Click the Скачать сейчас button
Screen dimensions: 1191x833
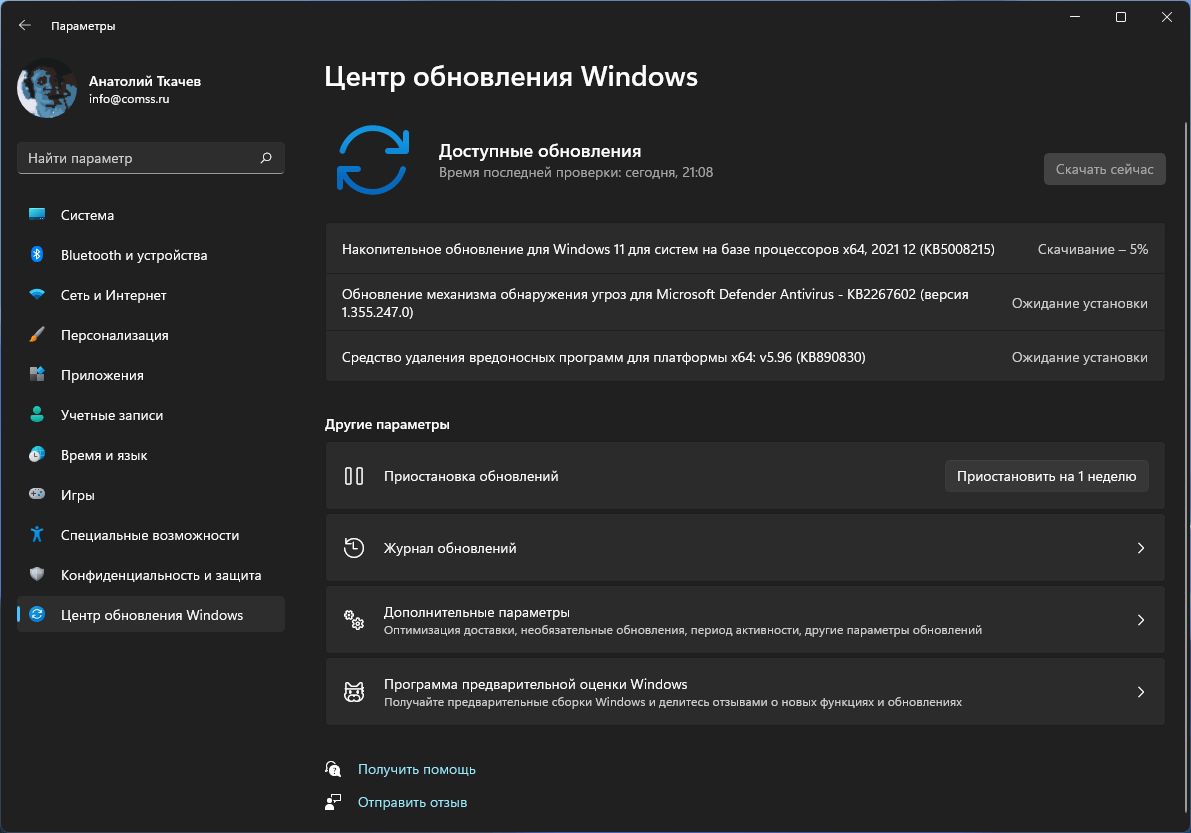1104,168
